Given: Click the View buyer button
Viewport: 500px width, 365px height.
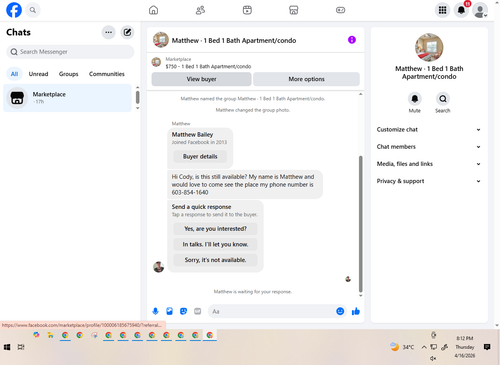Looking at the screenshot, I should point(201,79).
